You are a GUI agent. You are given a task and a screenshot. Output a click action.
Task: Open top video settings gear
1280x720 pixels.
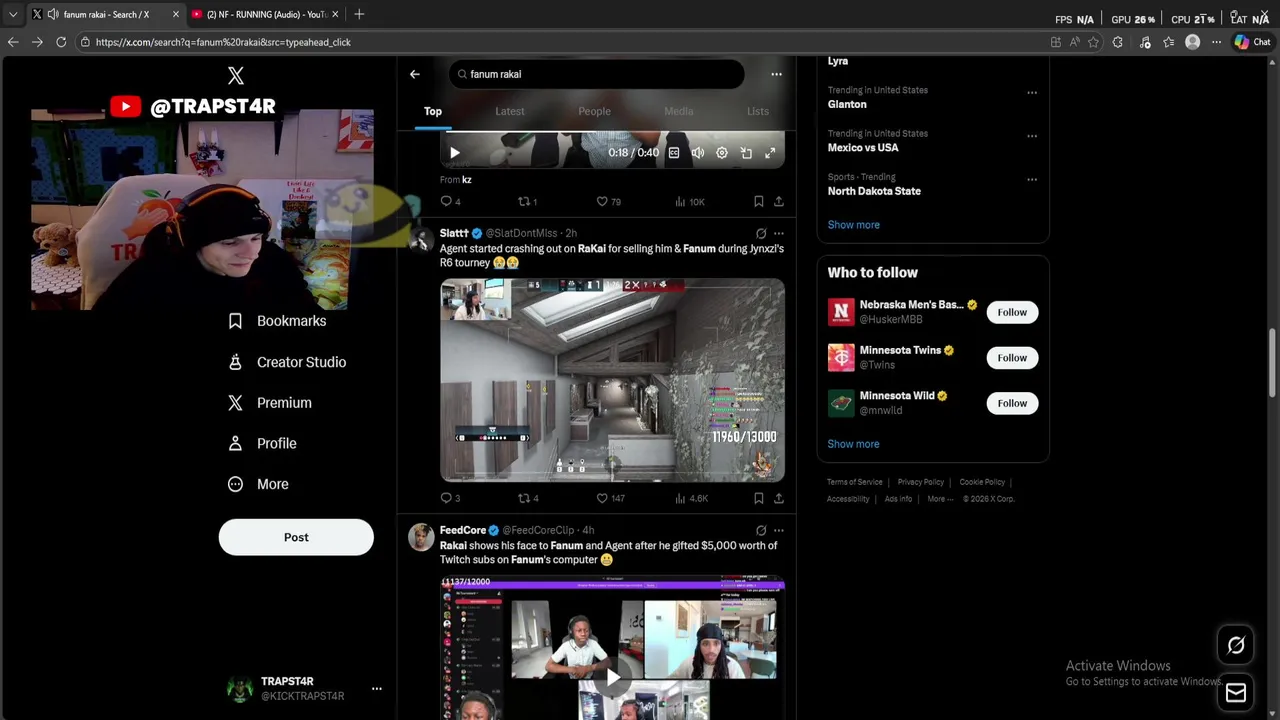tap(722, 153)
